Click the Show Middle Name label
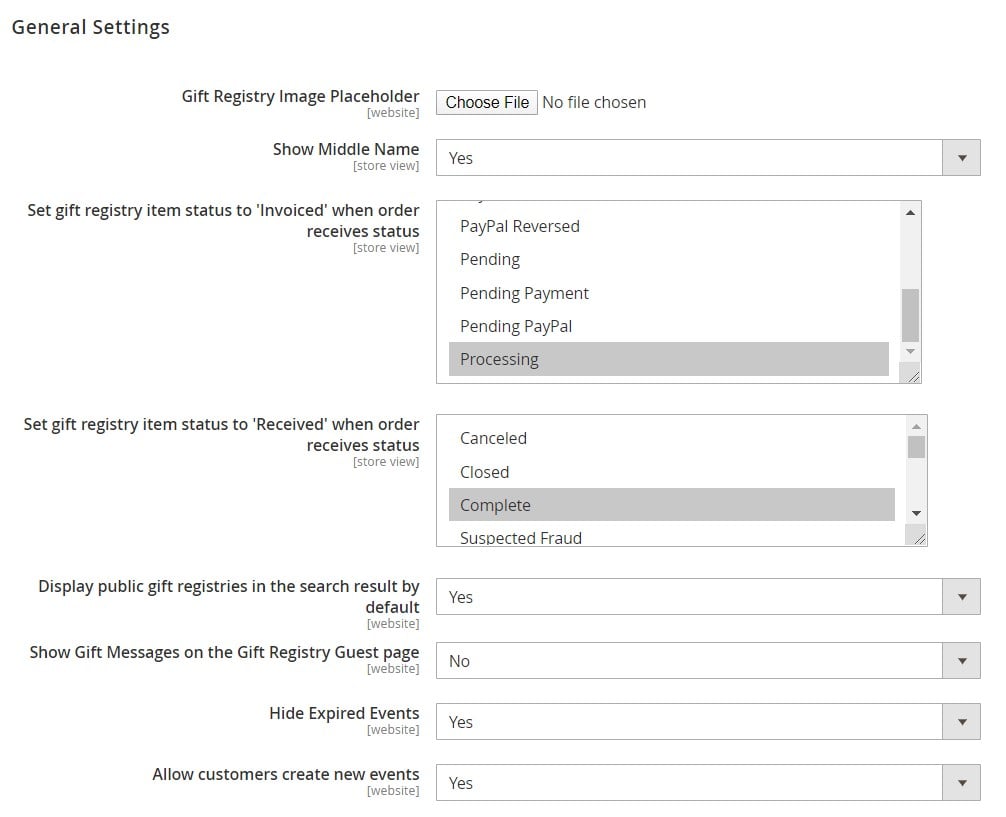The width and height of the screenshot is (1006, 817). click(x=346, y=150)
